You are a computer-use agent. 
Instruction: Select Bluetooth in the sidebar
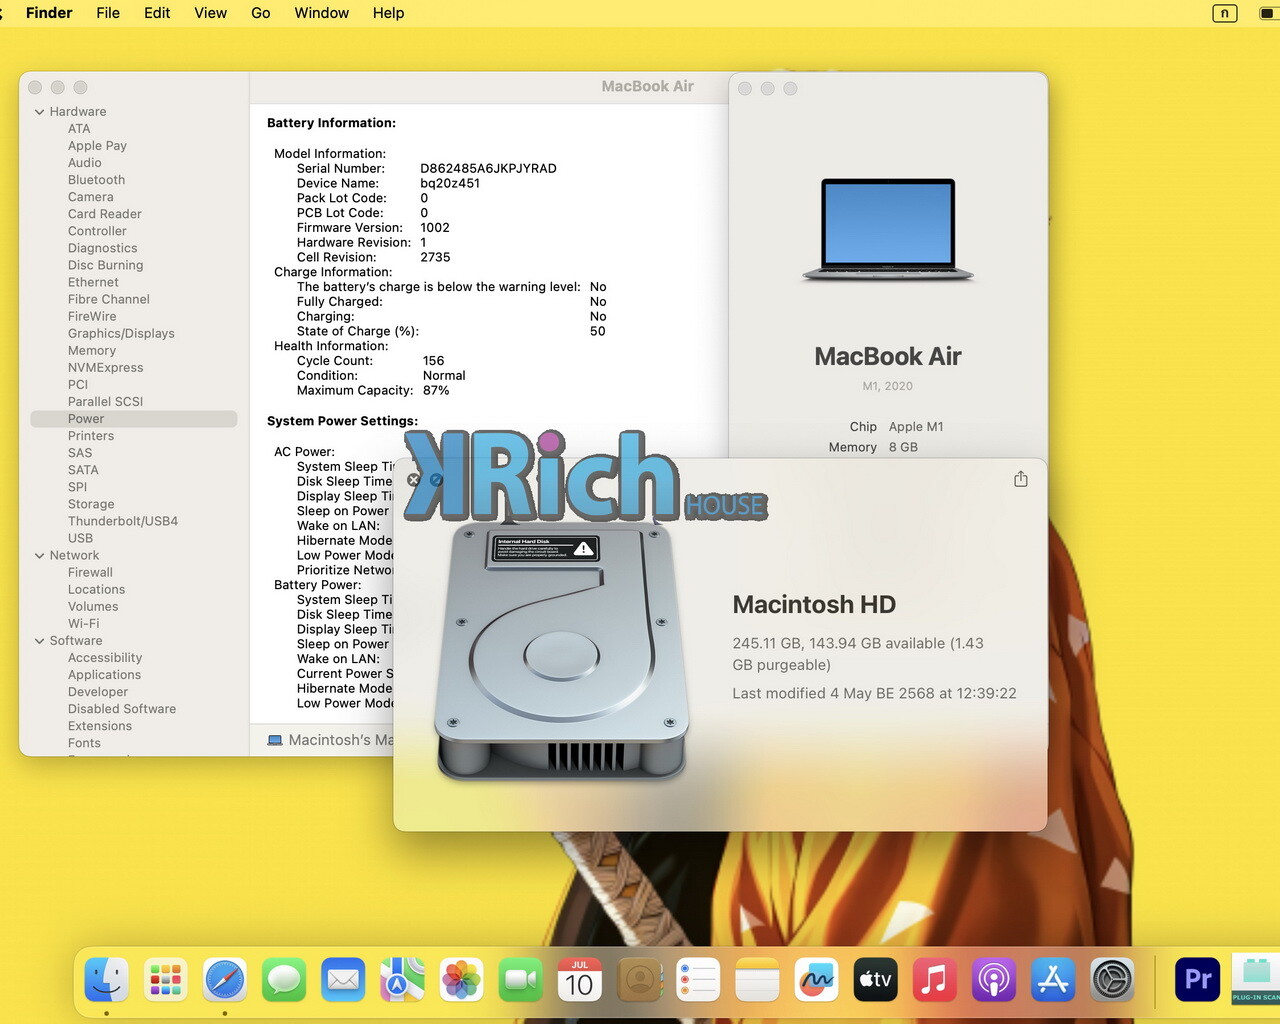(x=97, y=180)
